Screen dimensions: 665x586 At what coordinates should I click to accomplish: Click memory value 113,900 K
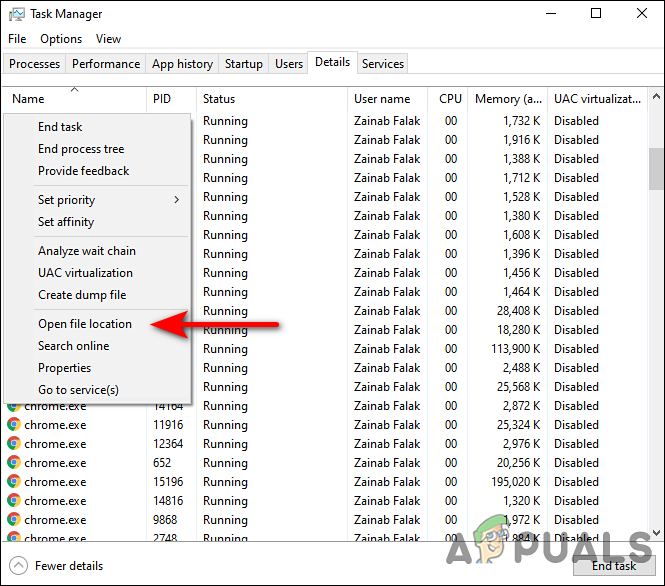tap(515, 349)
